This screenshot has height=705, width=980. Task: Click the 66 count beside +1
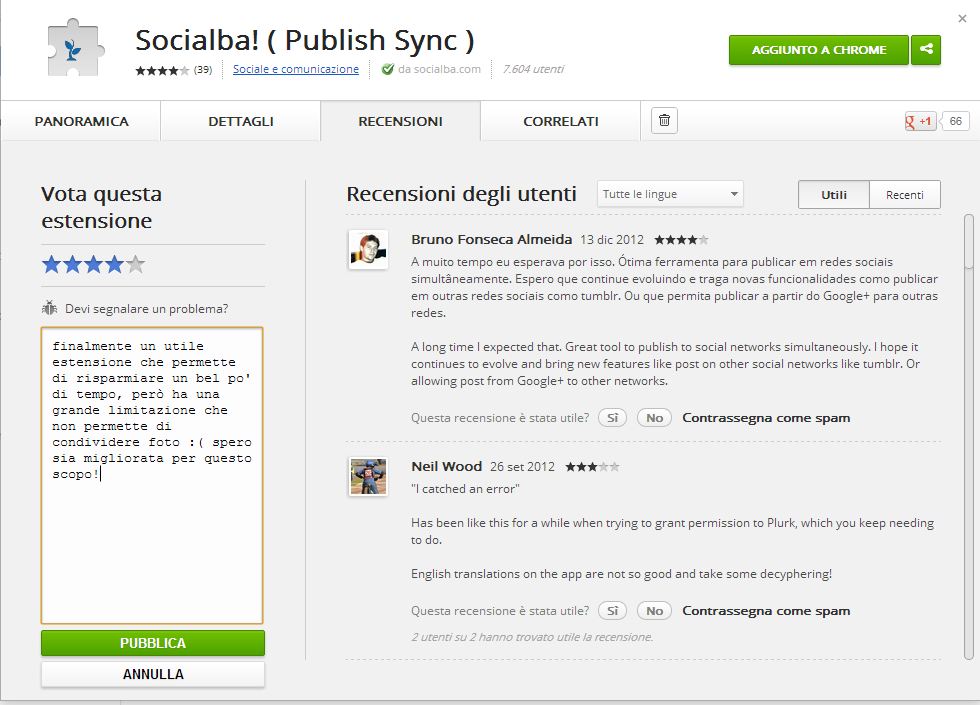click(x=956, y=121)
